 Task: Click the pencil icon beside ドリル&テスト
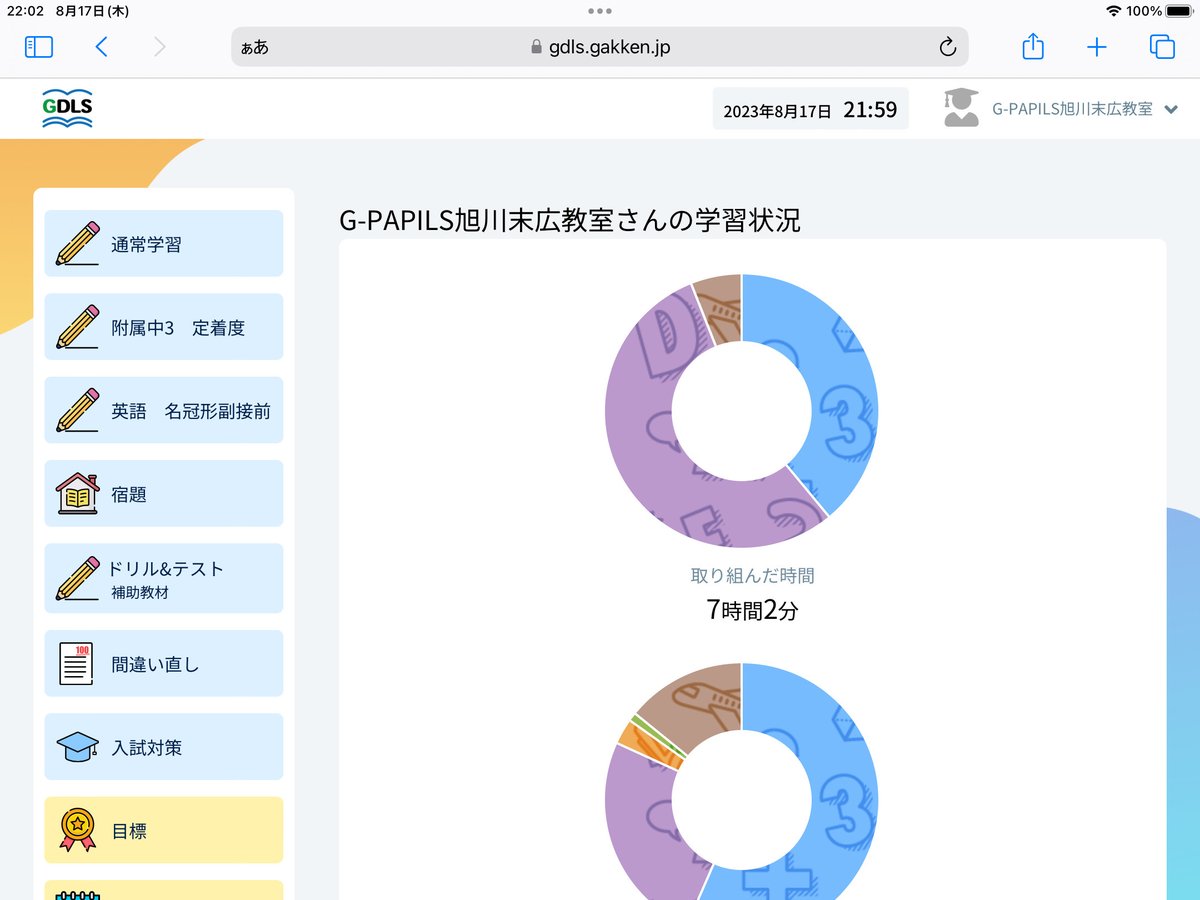[x=78, y=578]
